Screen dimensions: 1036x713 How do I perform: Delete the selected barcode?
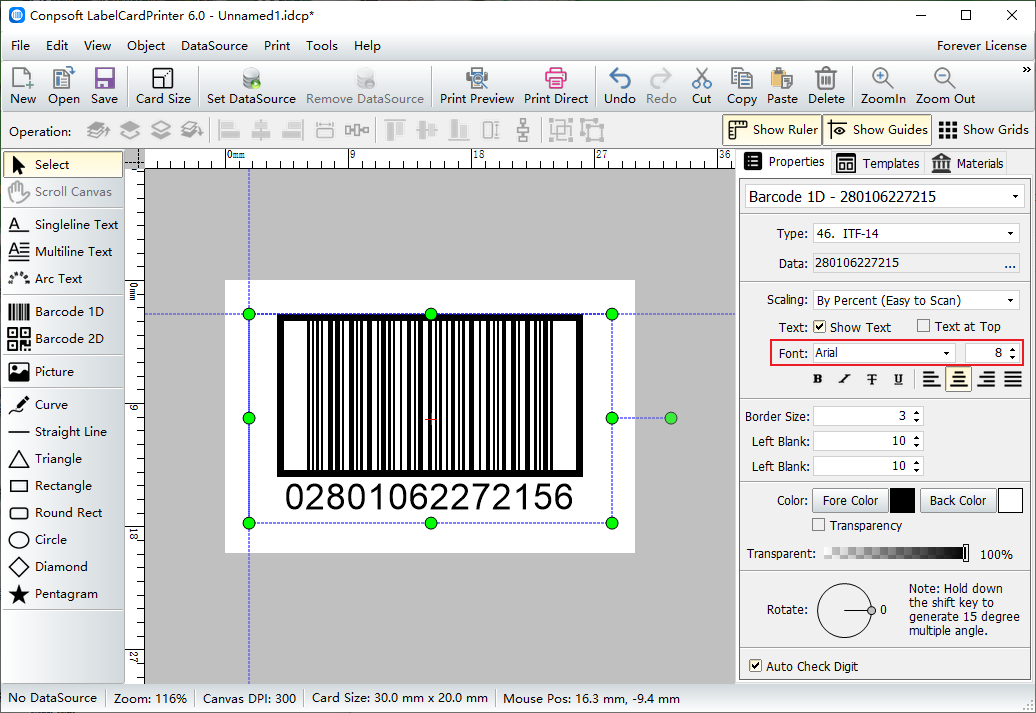(x=826, y=85)
